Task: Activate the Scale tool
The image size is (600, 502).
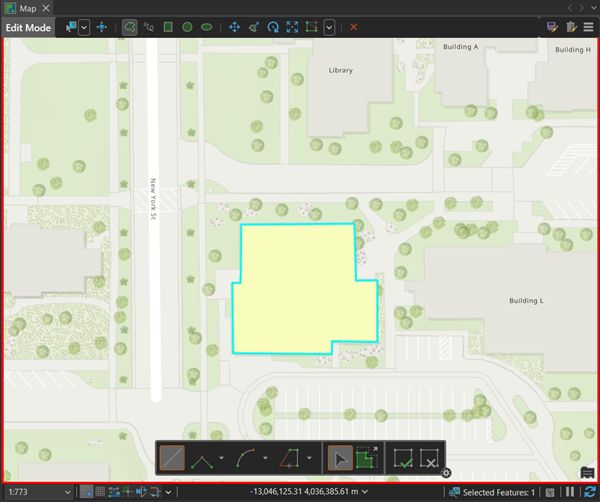Action: coord(292,27)
